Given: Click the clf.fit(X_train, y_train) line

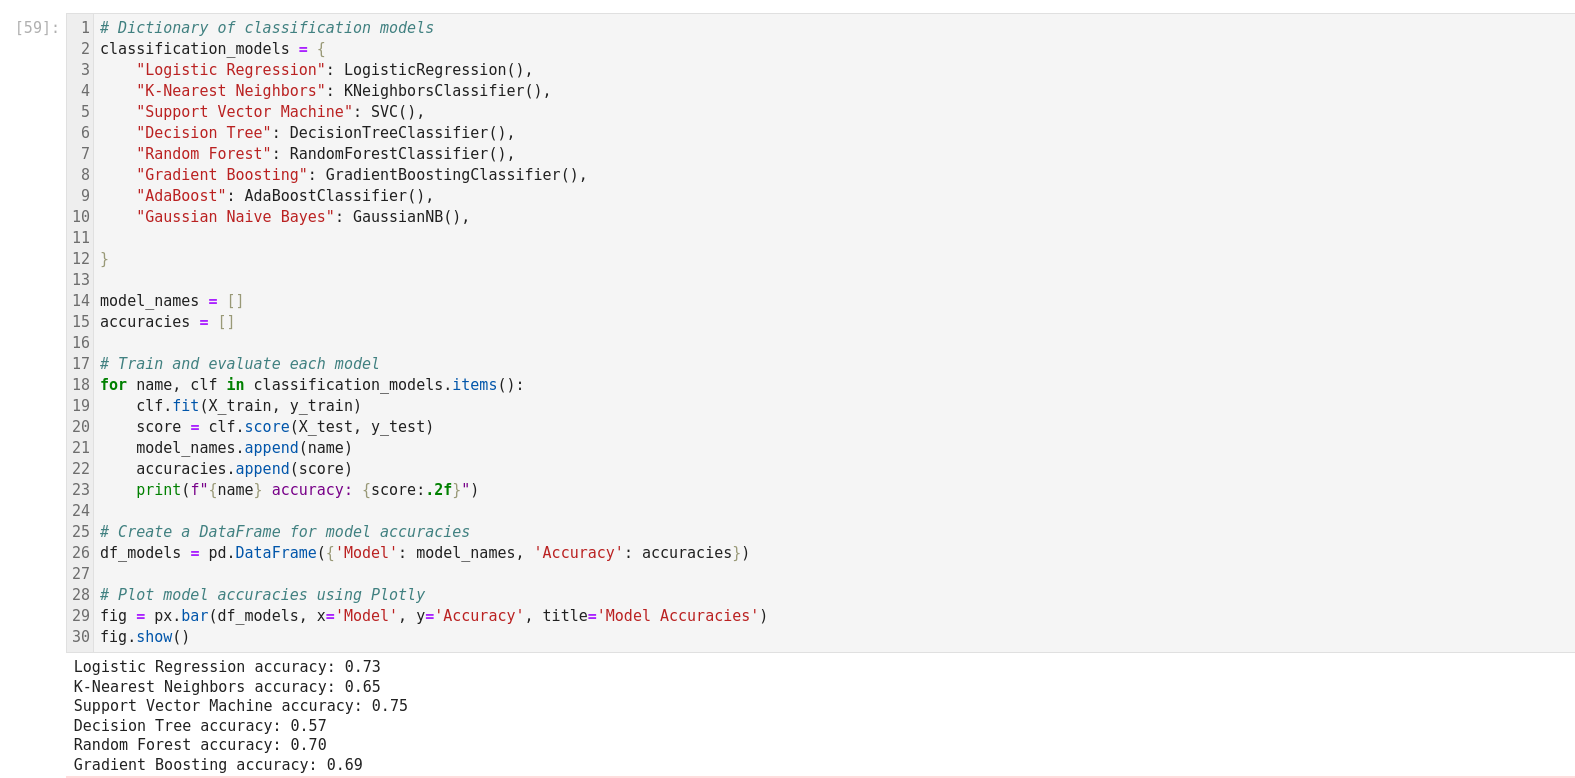Looking at the screenshot, I should 248,406.
